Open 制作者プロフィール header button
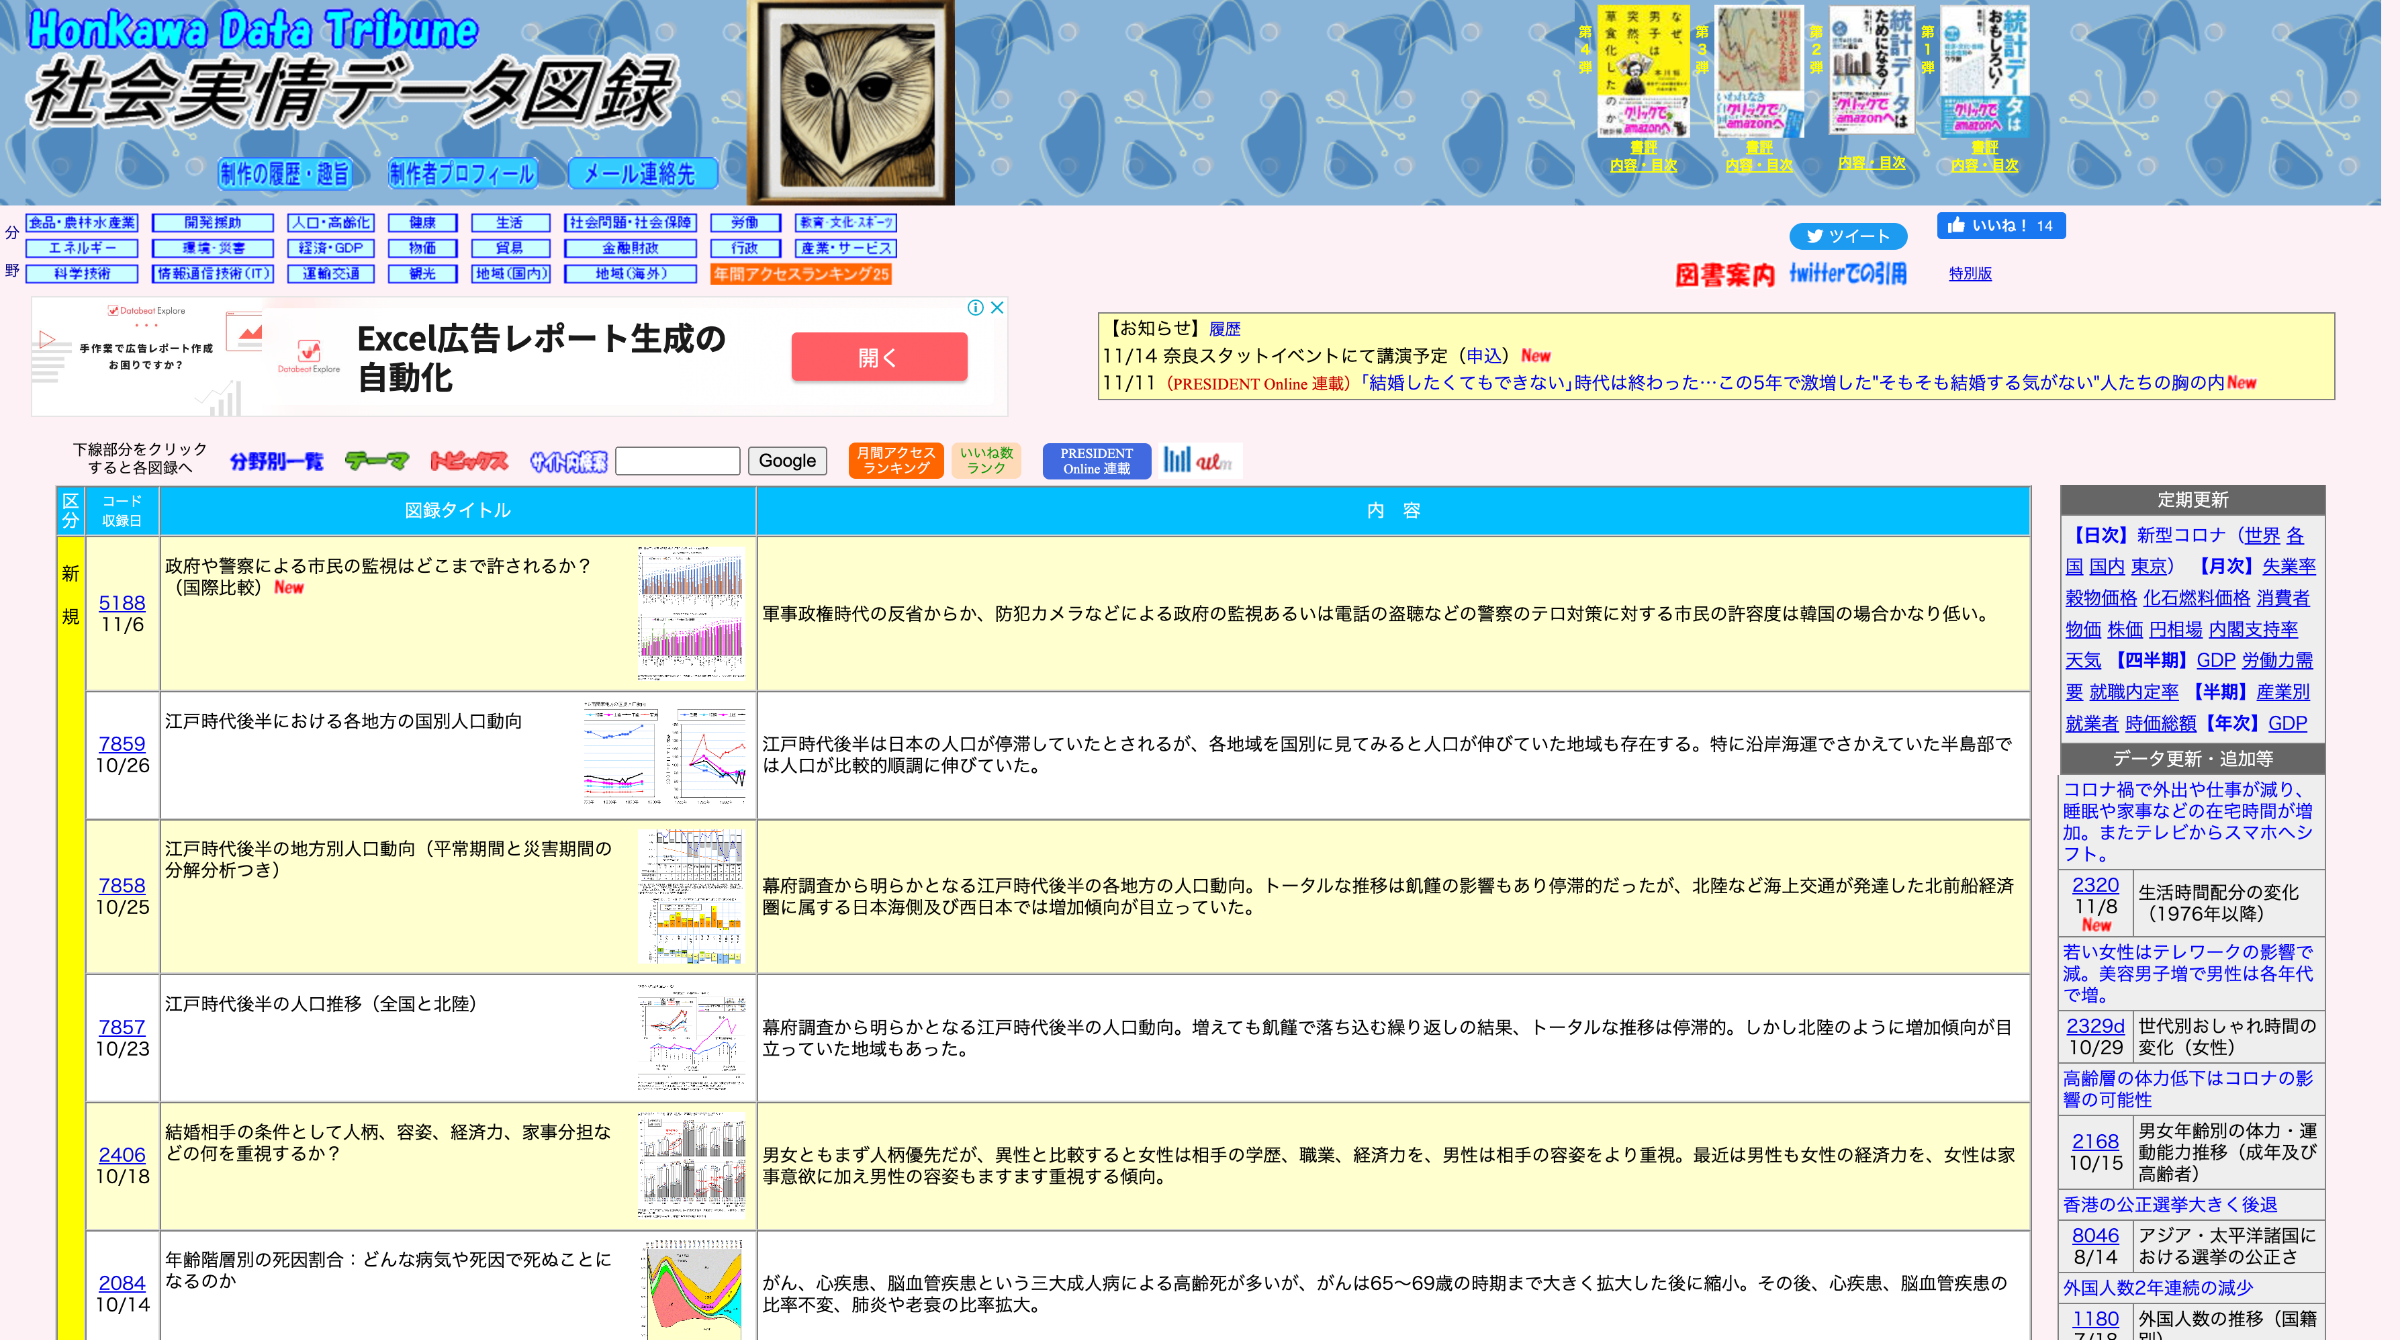The height and width of the screenshot is (1340, 2400). [462, 174]
